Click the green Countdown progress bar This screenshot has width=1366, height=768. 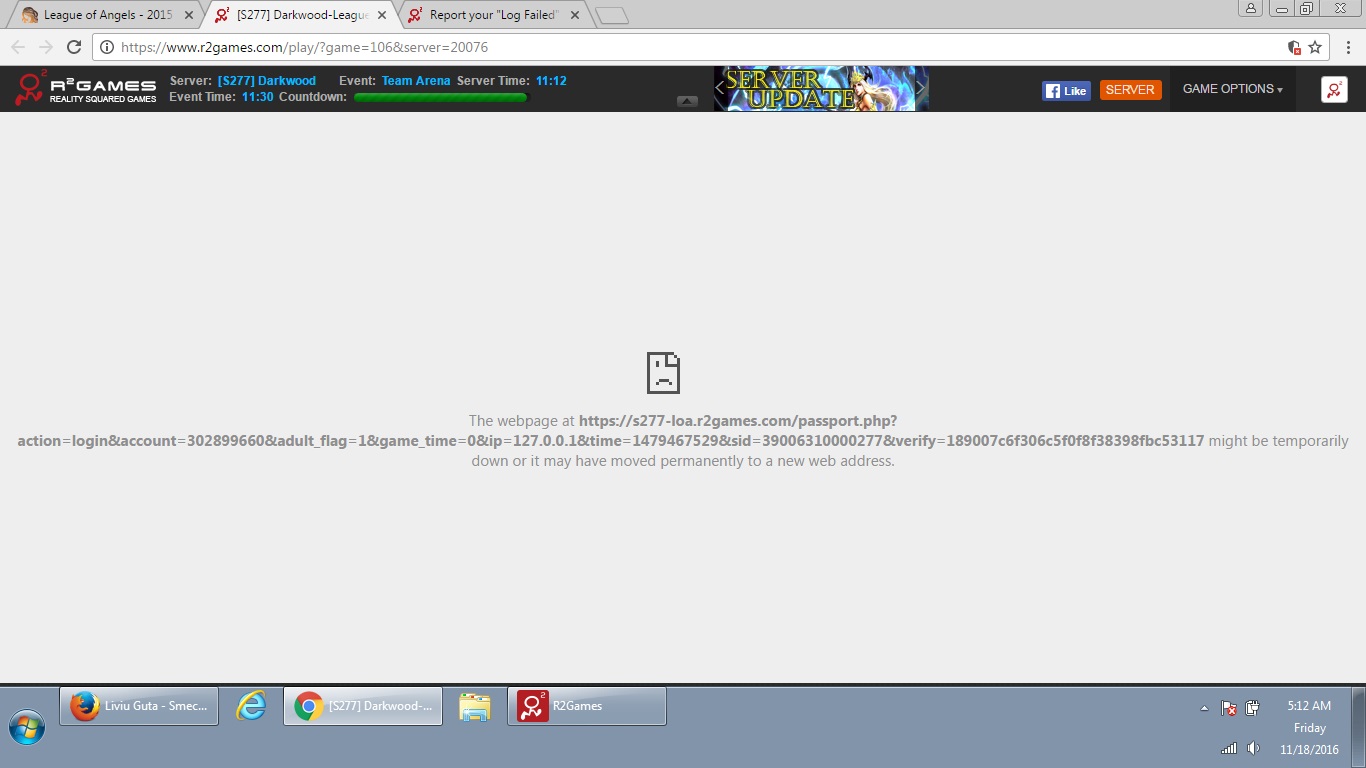click(440, 97)
